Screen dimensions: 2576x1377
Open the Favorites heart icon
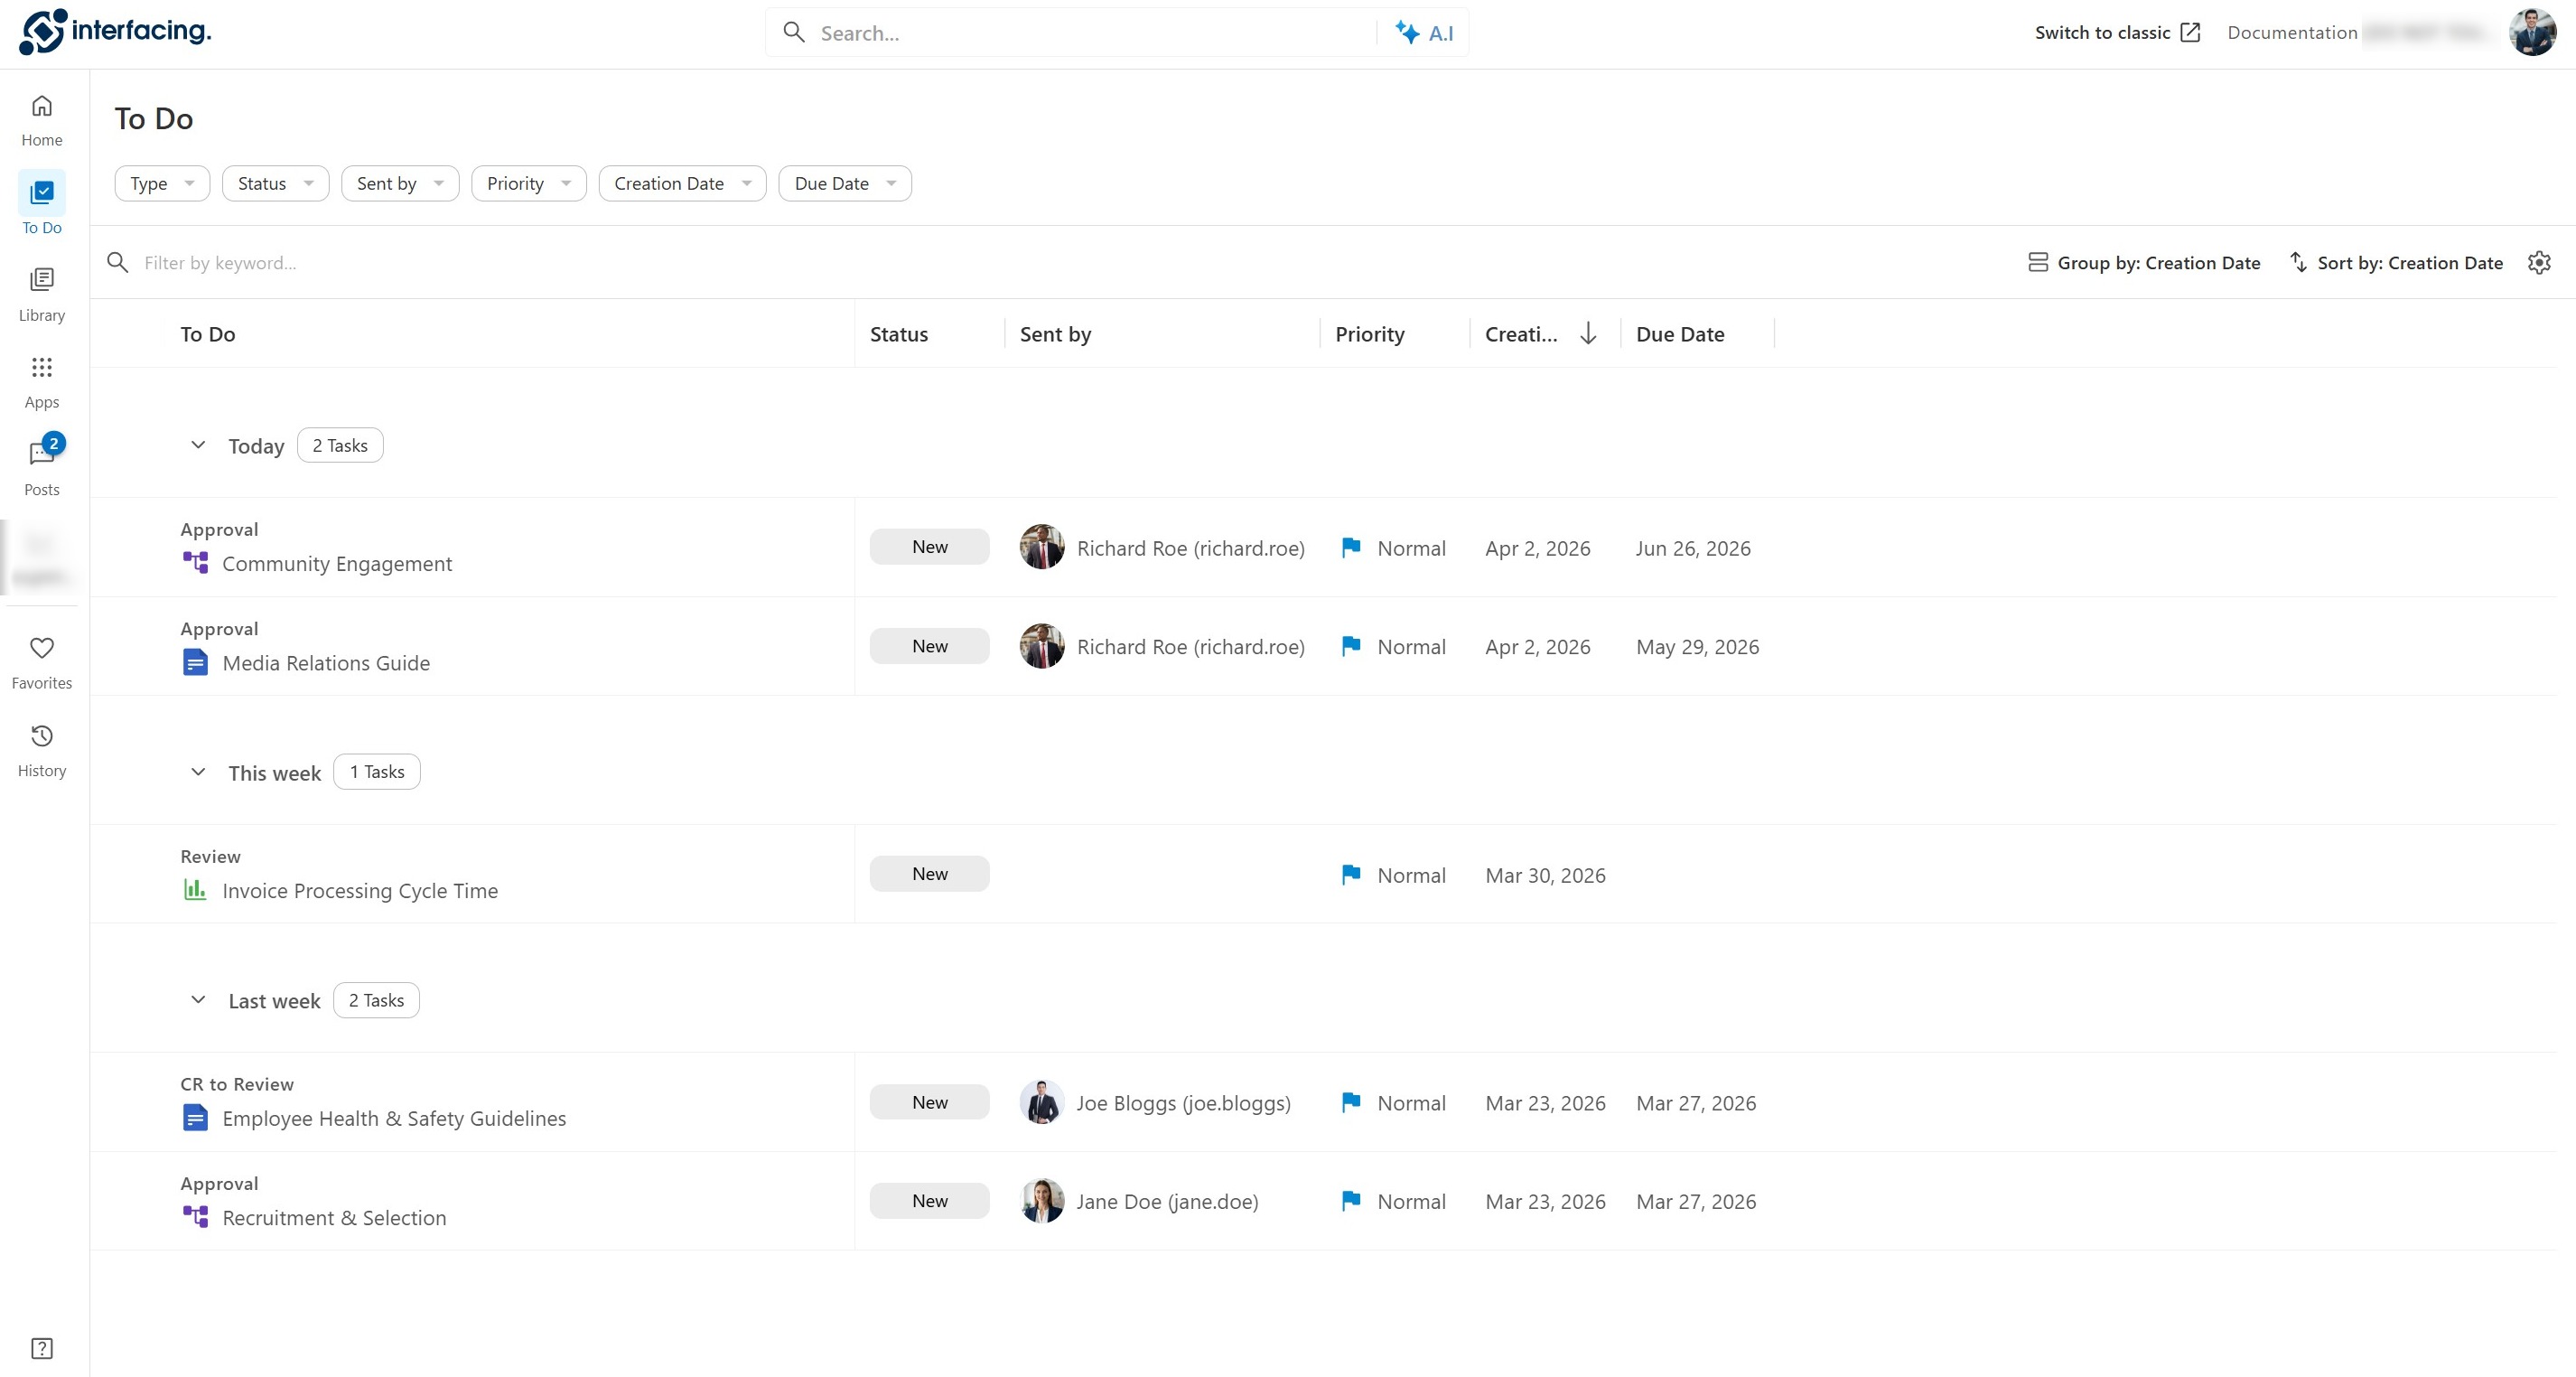[41, 648]
